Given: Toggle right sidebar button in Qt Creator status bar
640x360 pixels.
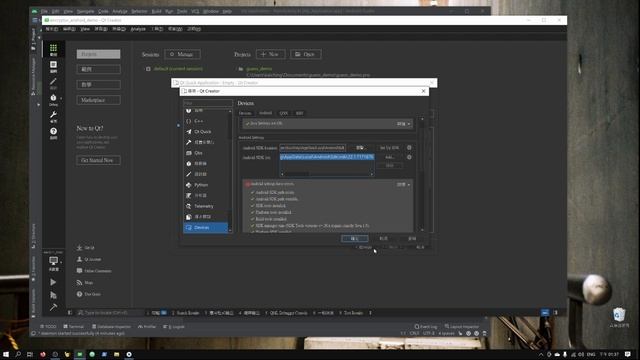Looking at the screenshot, I should [556, 313].
